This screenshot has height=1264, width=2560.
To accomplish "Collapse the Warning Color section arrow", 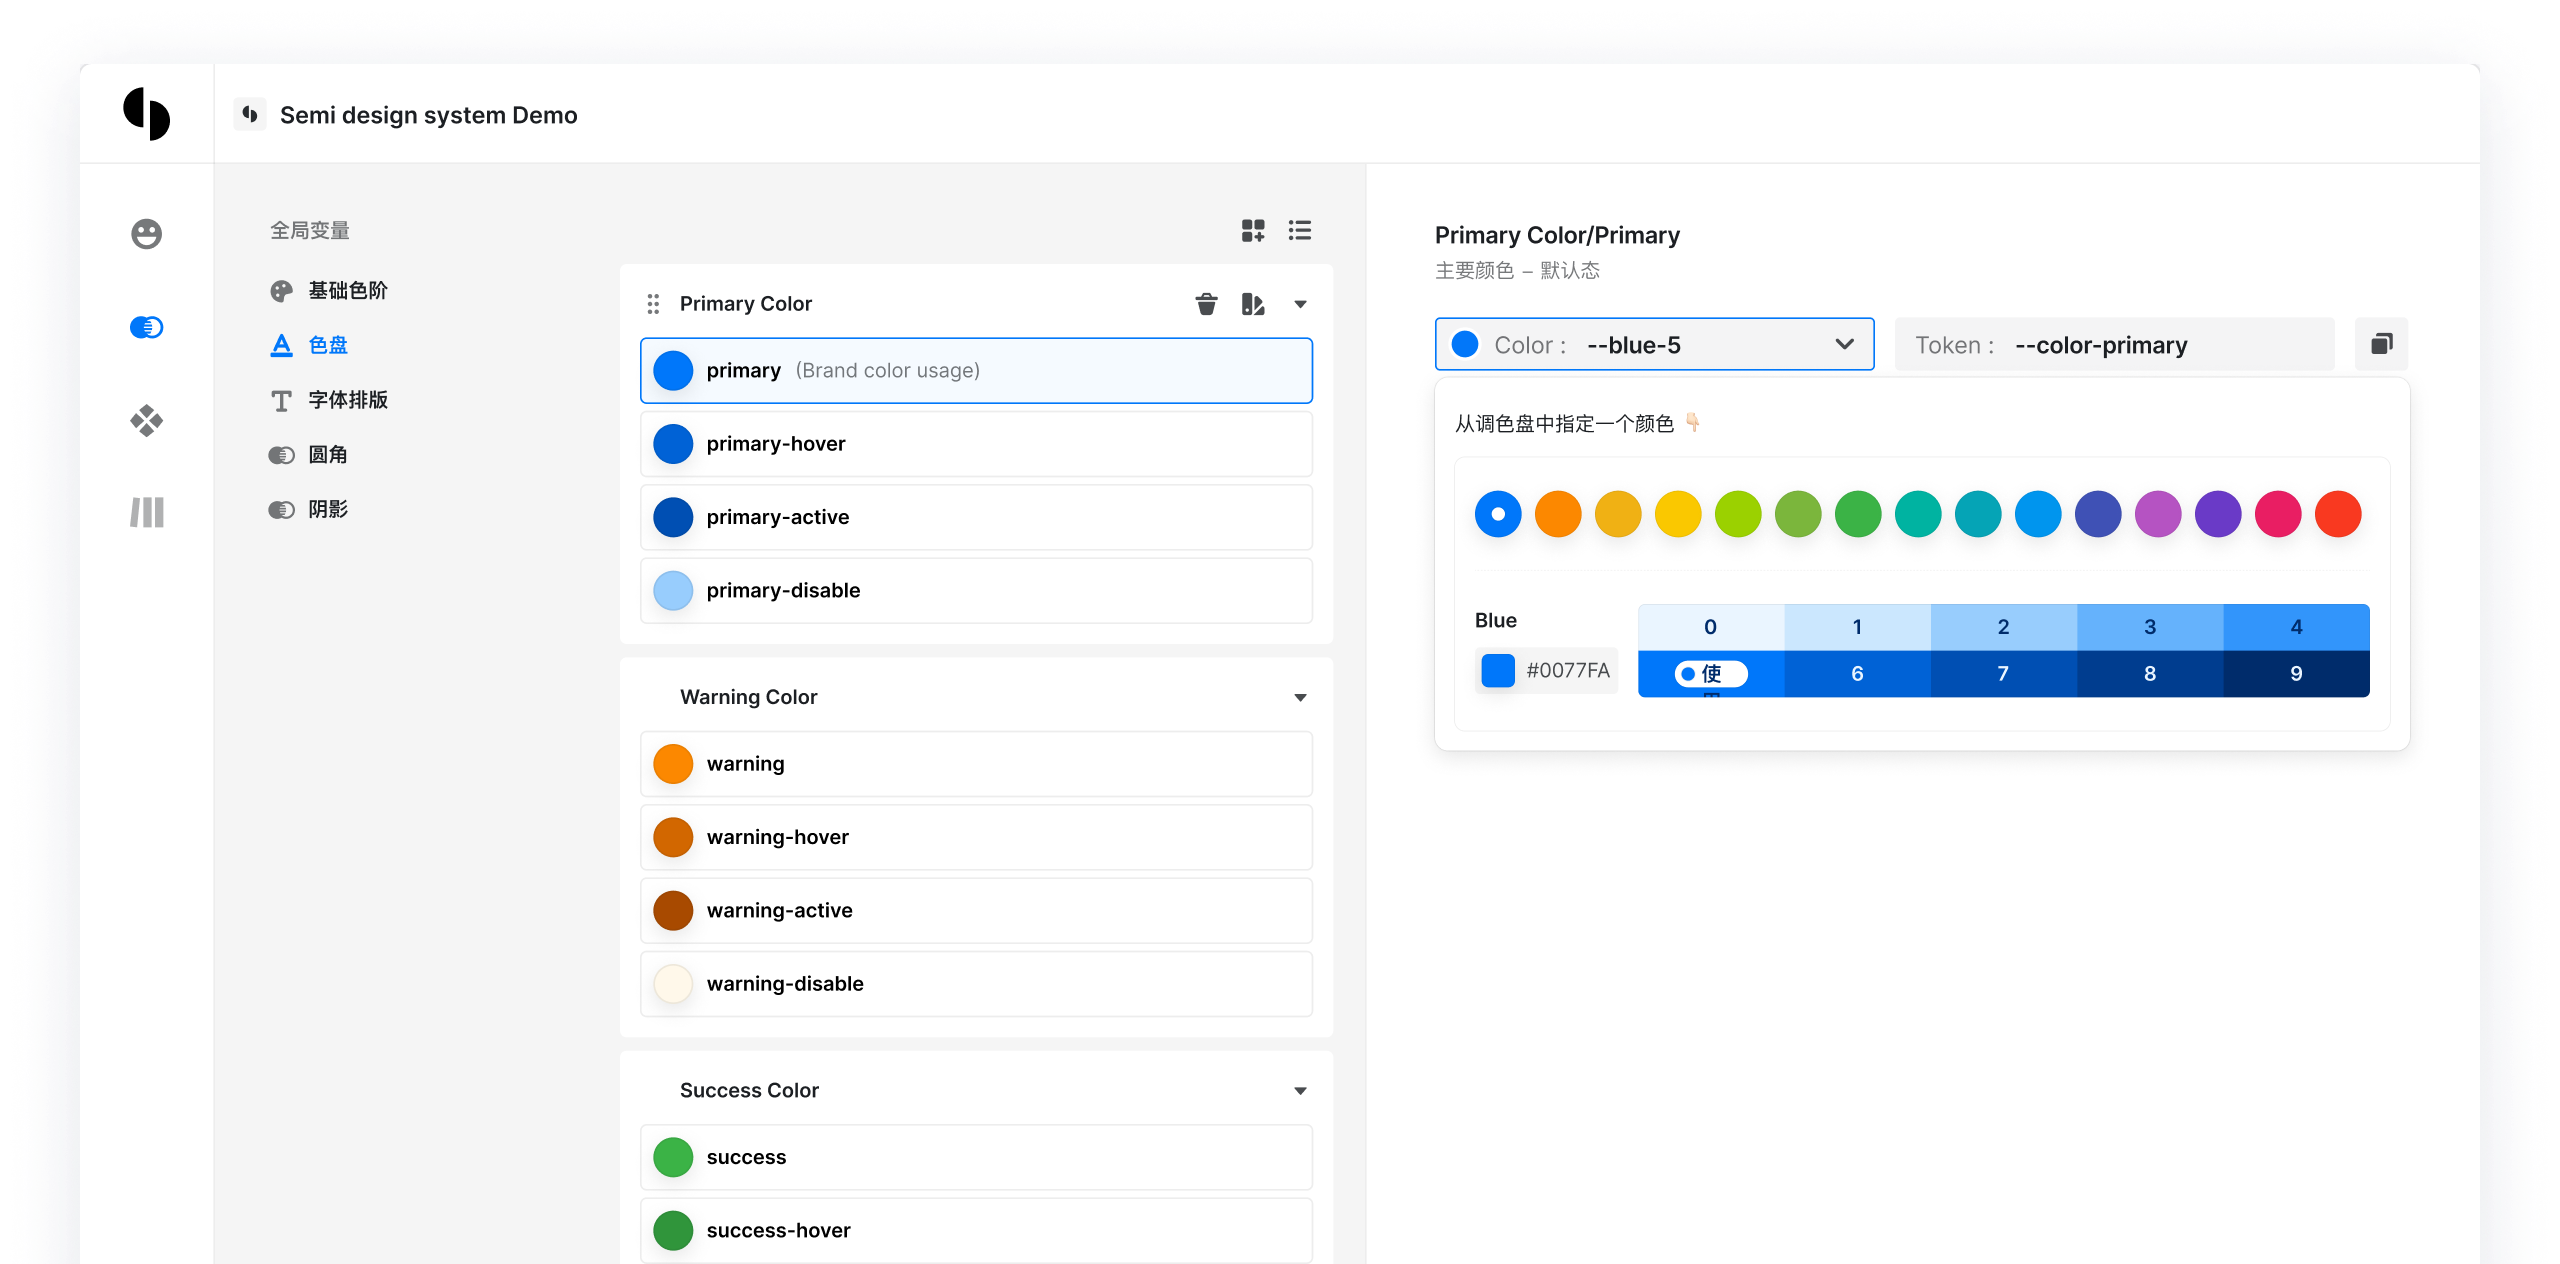I will click(1300, 697).
